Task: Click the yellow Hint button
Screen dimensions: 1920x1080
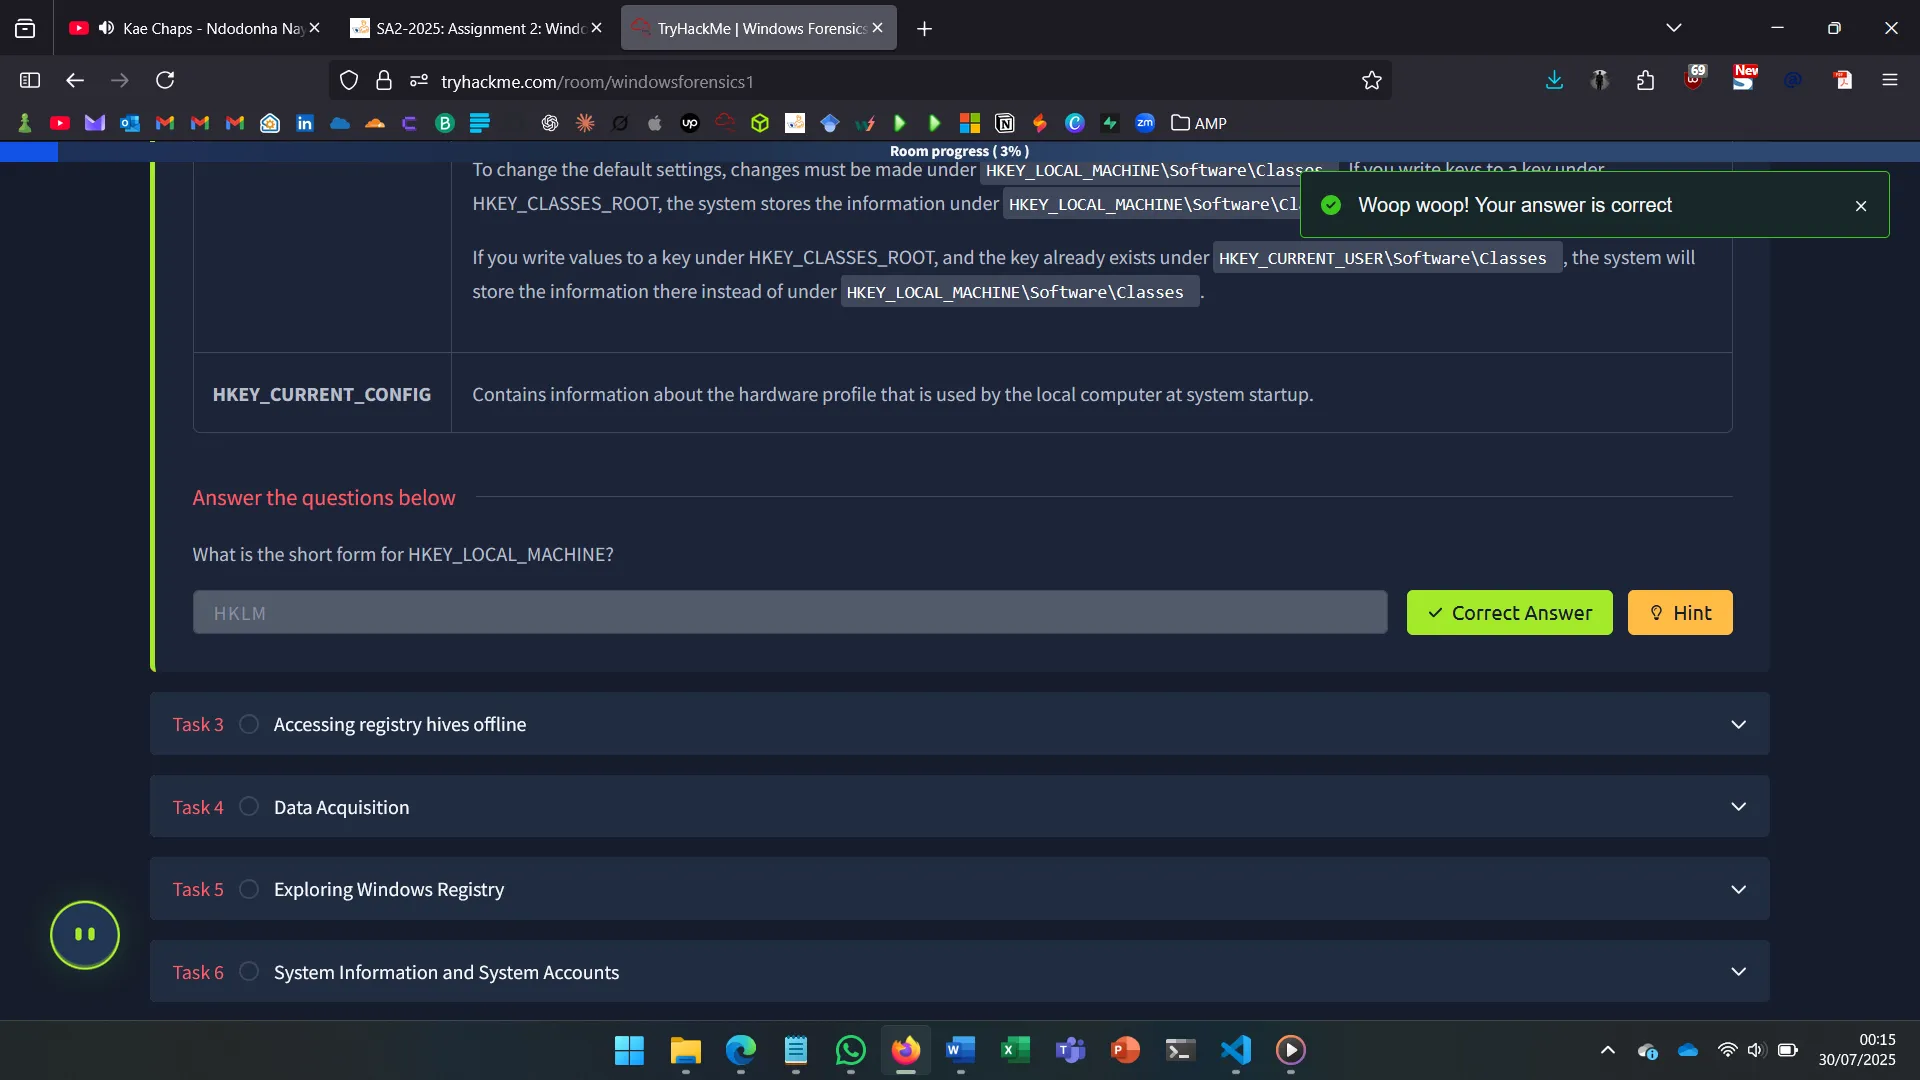Action: 1679,613
